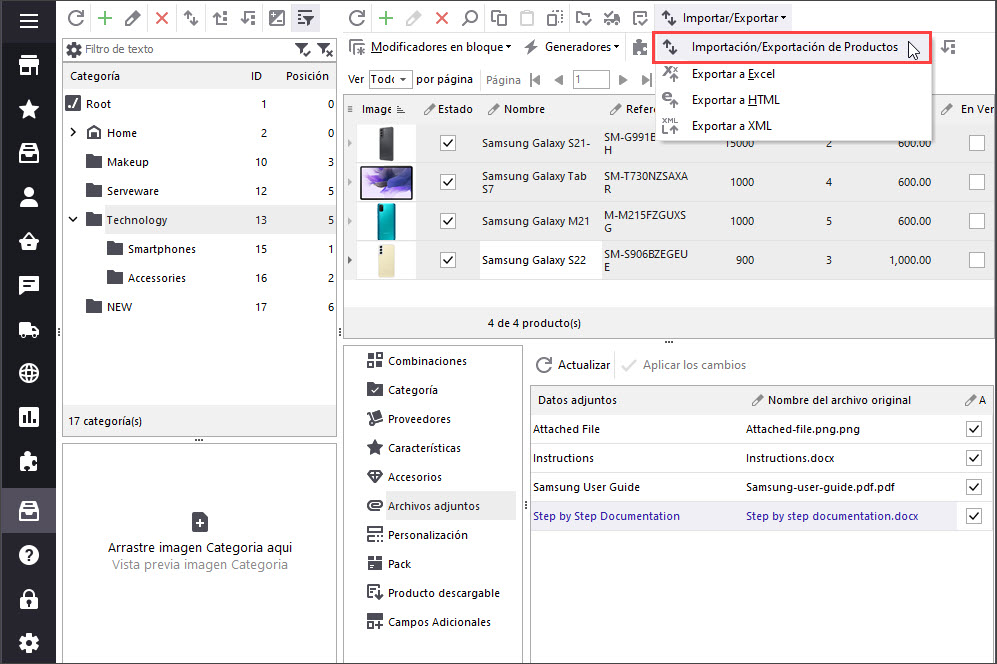
Task: Click the Filtro de texto field
Action: pos(188,49)
